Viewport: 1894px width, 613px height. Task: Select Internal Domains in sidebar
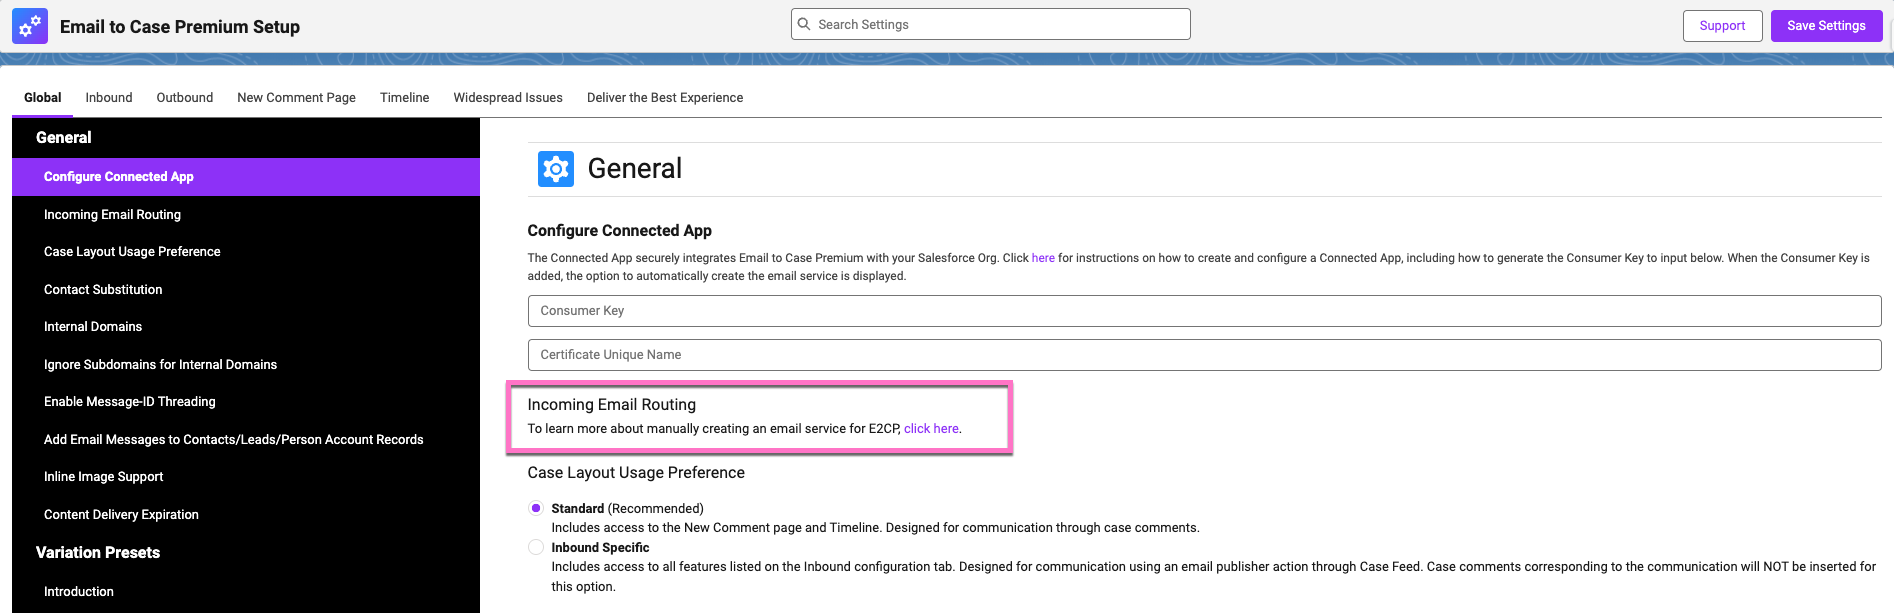246,327
